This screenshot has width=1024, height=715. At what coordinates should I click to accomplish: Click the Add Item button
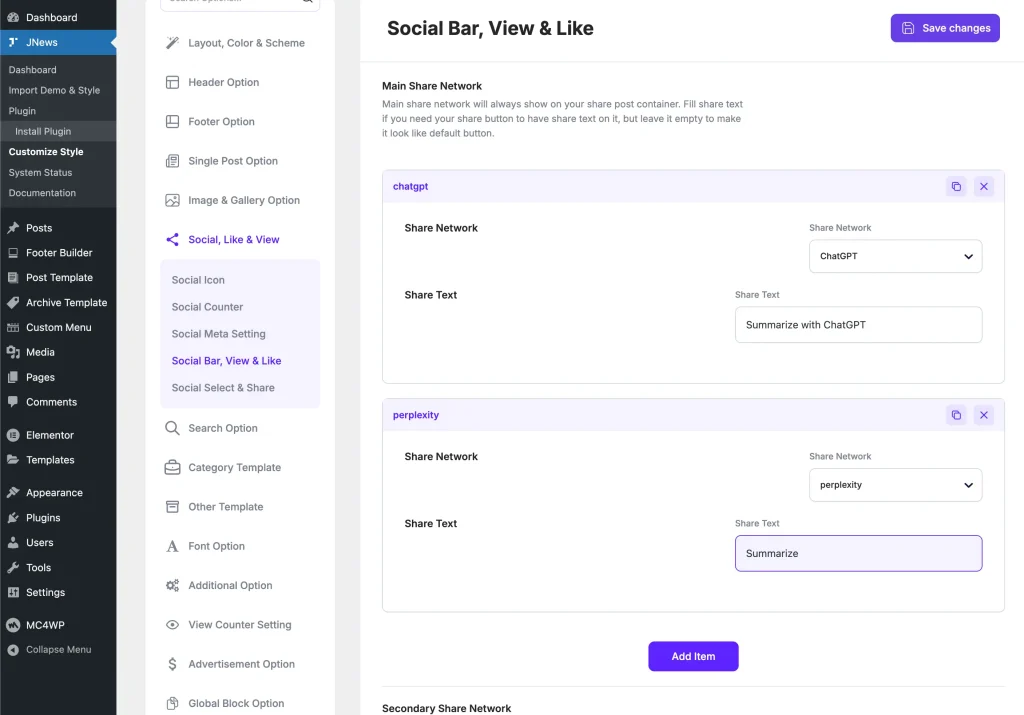(693, 656)
